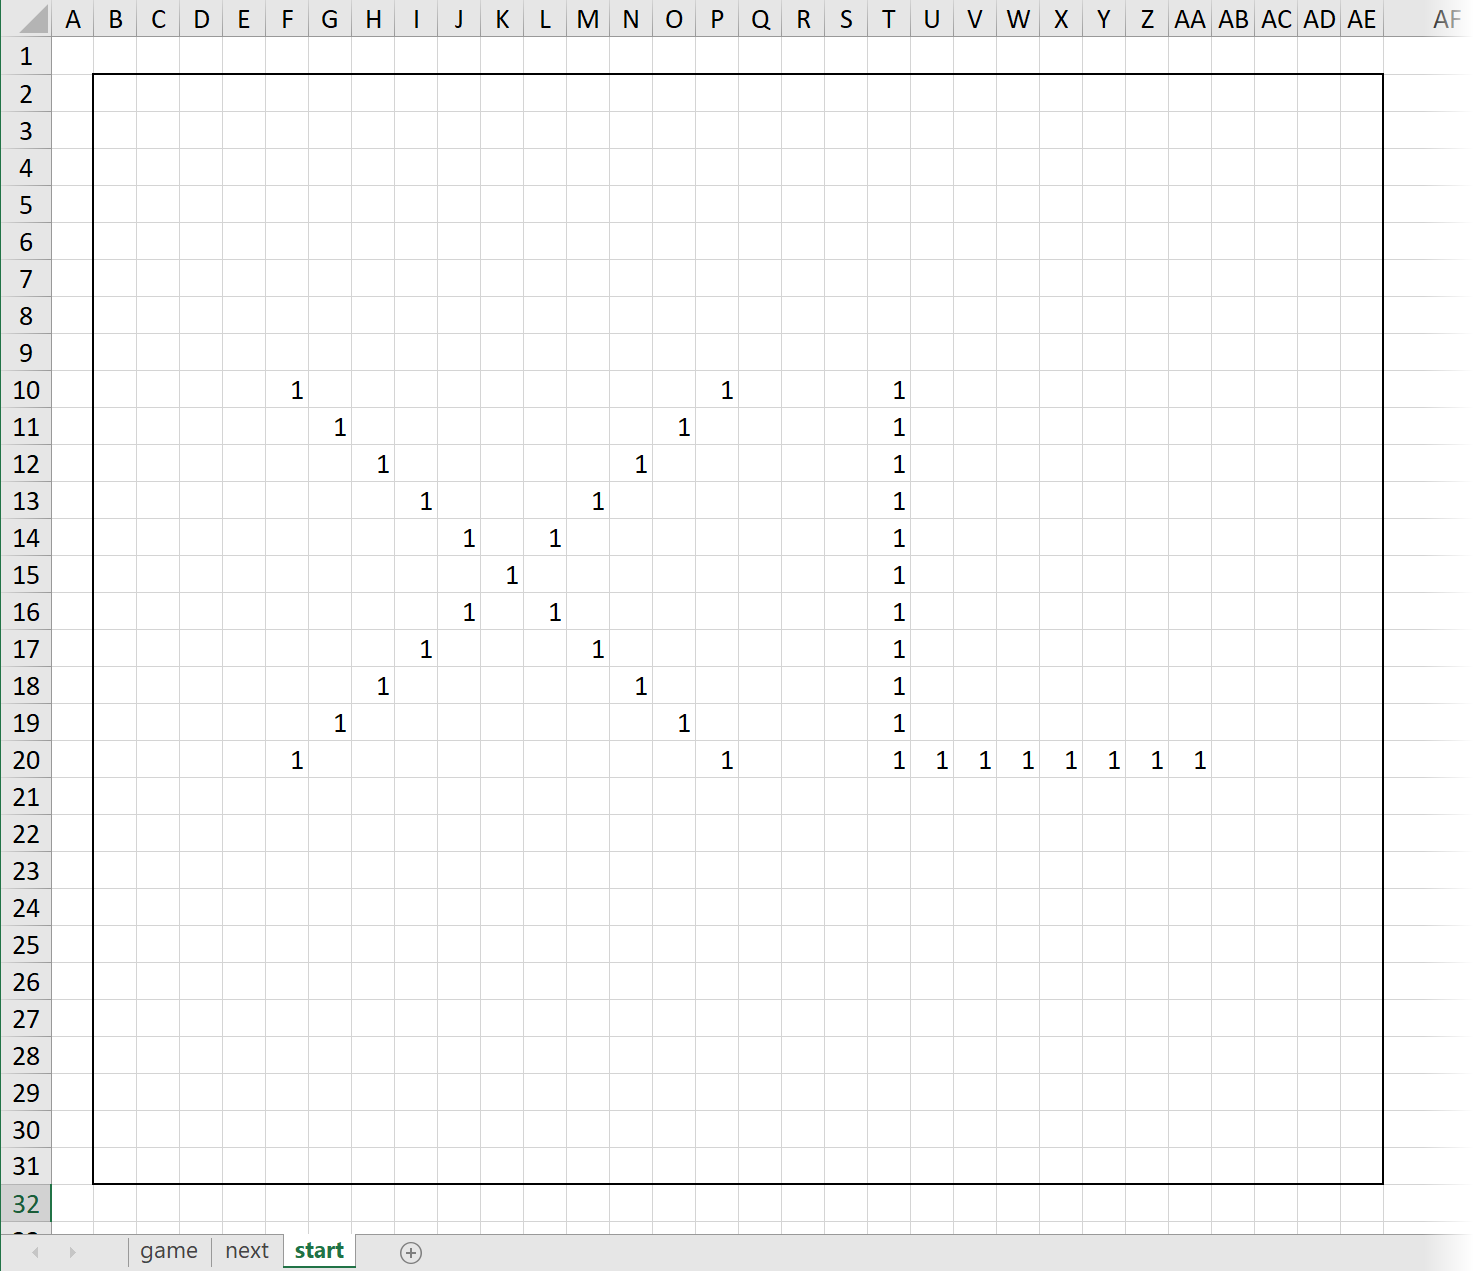The height and width of the screenshot is (1271, 1474).
Task: Select cell T10 containing 1
Action: [889, 389]
